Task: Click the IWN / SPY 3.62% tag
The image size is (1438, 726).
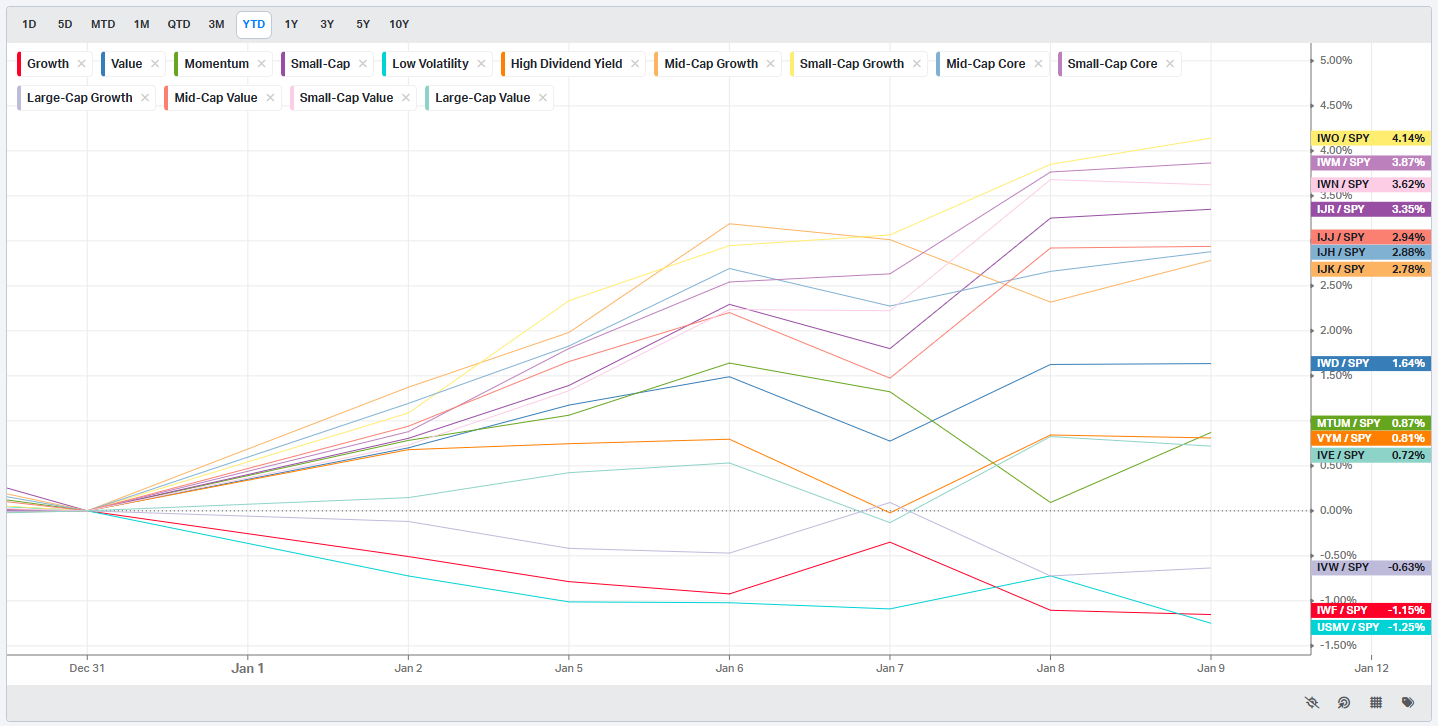Action: pyautogui.click(x=1370, y=185)
